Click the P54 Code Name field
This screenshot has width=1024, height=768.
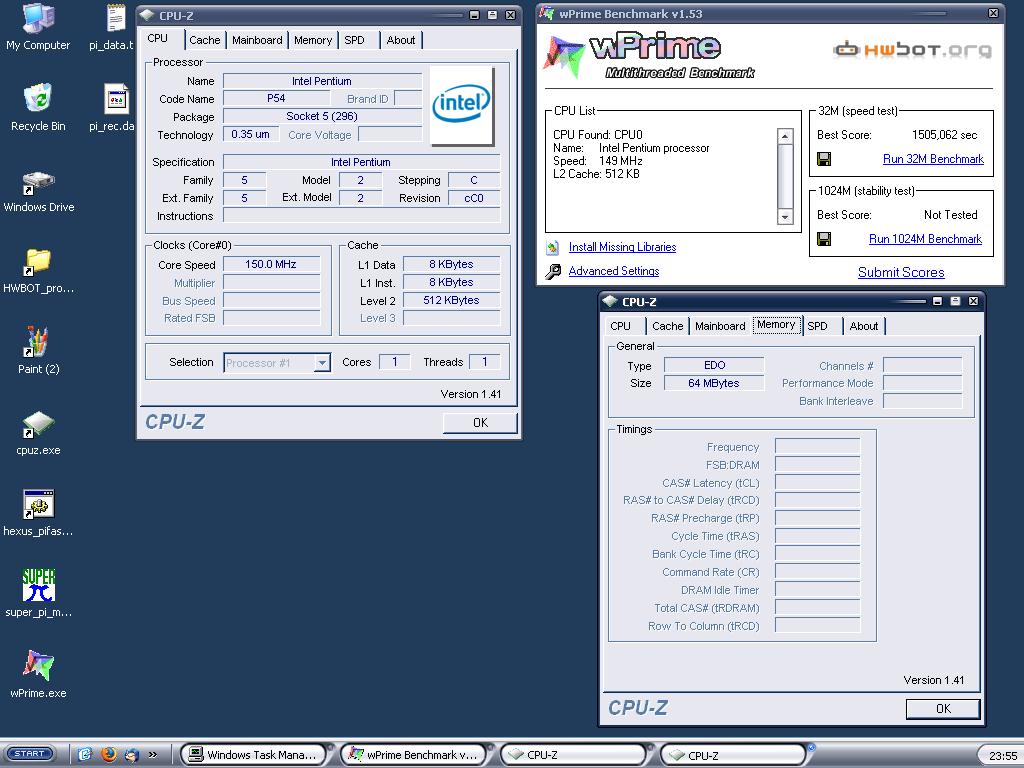coord(276,99)
